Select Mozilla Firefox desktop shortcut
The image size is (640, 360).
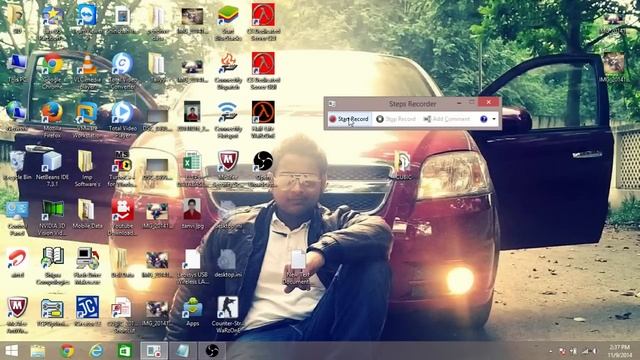(x=52, y=120)
